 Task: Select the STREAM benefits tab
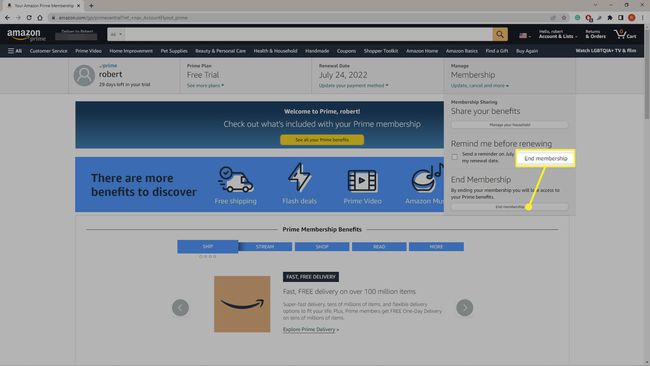[x=265, y=247]
